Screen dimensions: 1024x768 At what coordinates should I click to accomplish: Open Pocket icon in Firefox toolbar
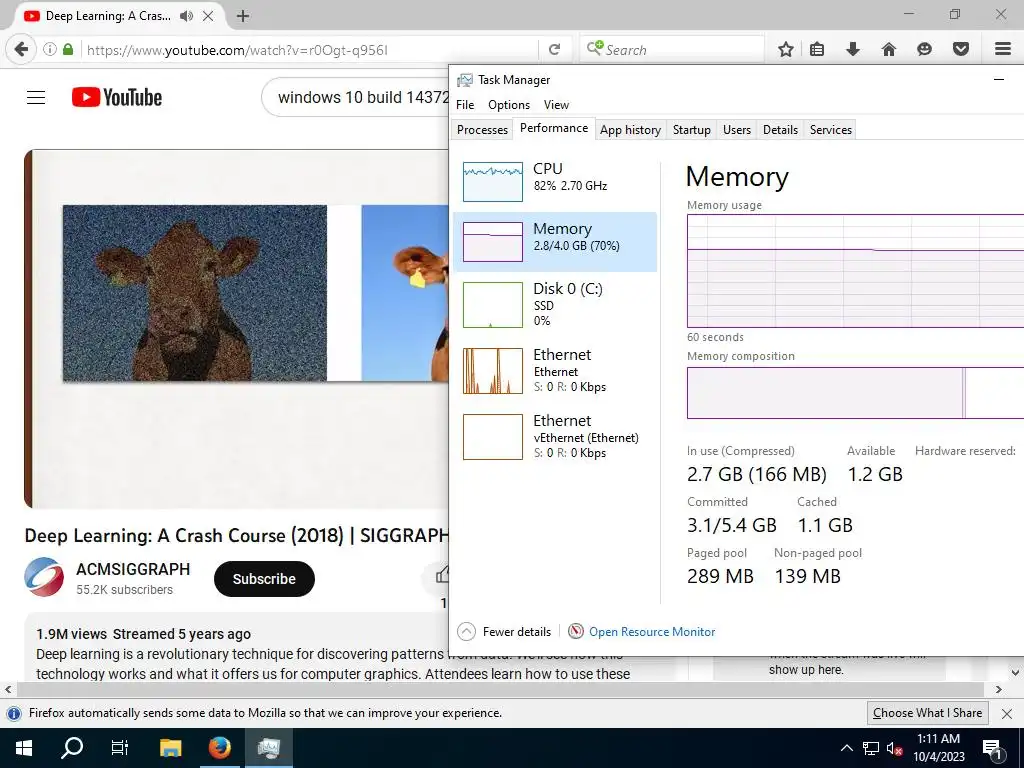[x=961, y=50]
